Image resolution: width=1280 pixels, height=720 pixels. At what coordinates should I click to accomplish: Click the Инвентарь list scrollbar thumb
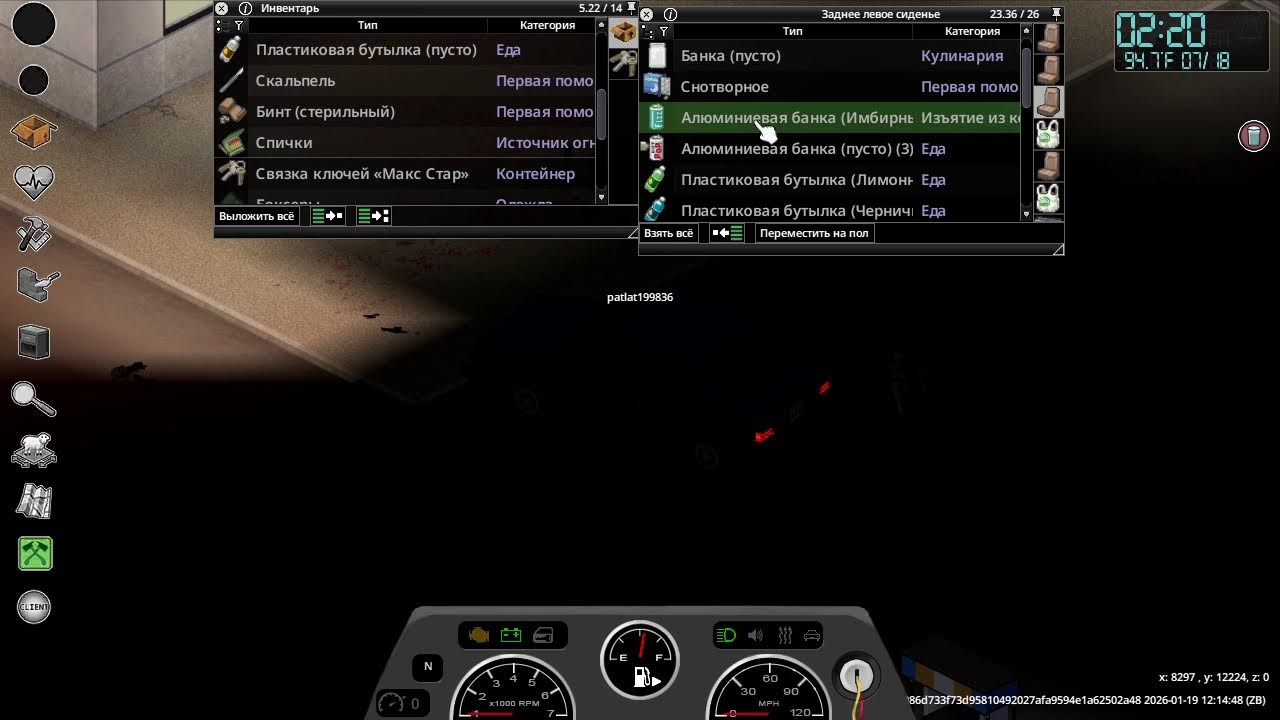(x=601, y=115)
